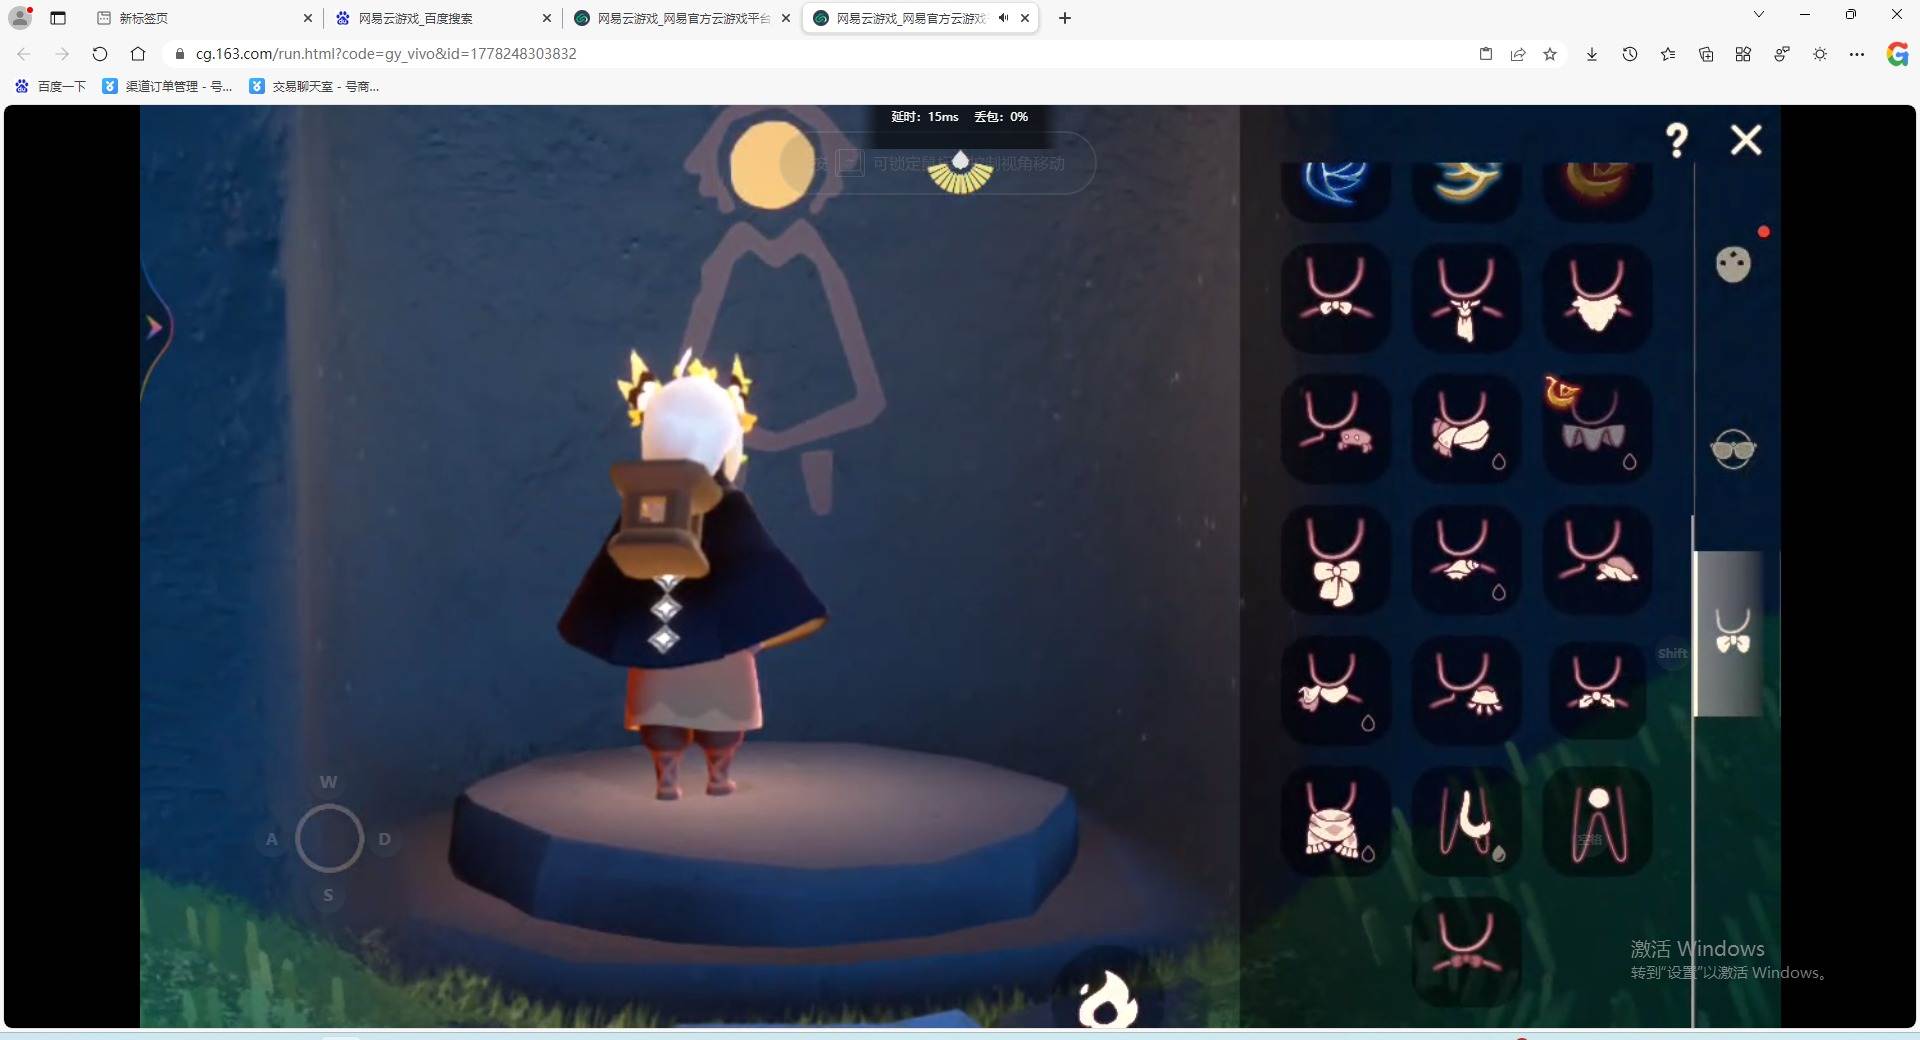The image size is (1920, 1040).
Task: Select the pink and white scarf necklace
Action: (1467, 428)
